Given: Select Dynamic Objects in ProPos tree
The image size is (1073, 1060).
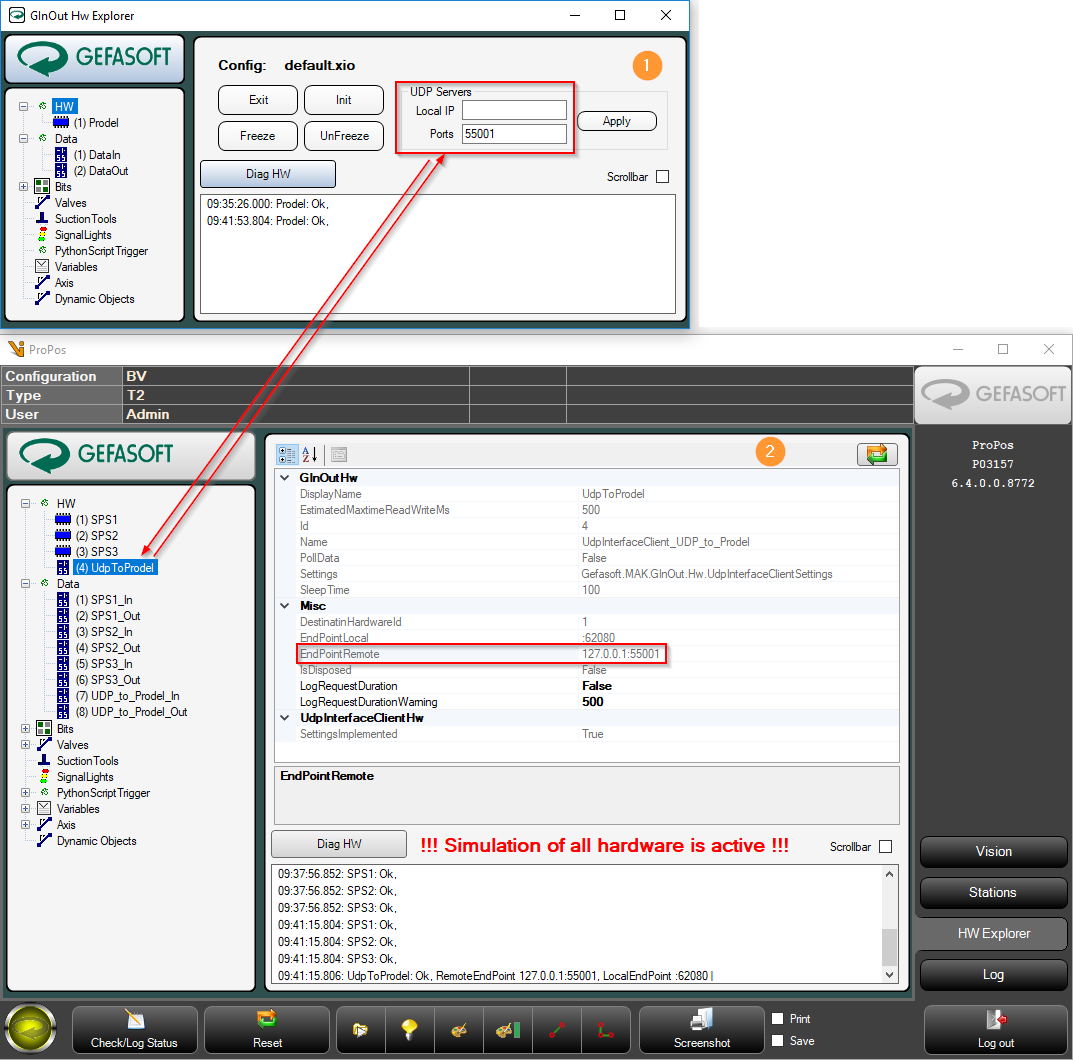Looking at the screenshot, I should pos(96,840).
